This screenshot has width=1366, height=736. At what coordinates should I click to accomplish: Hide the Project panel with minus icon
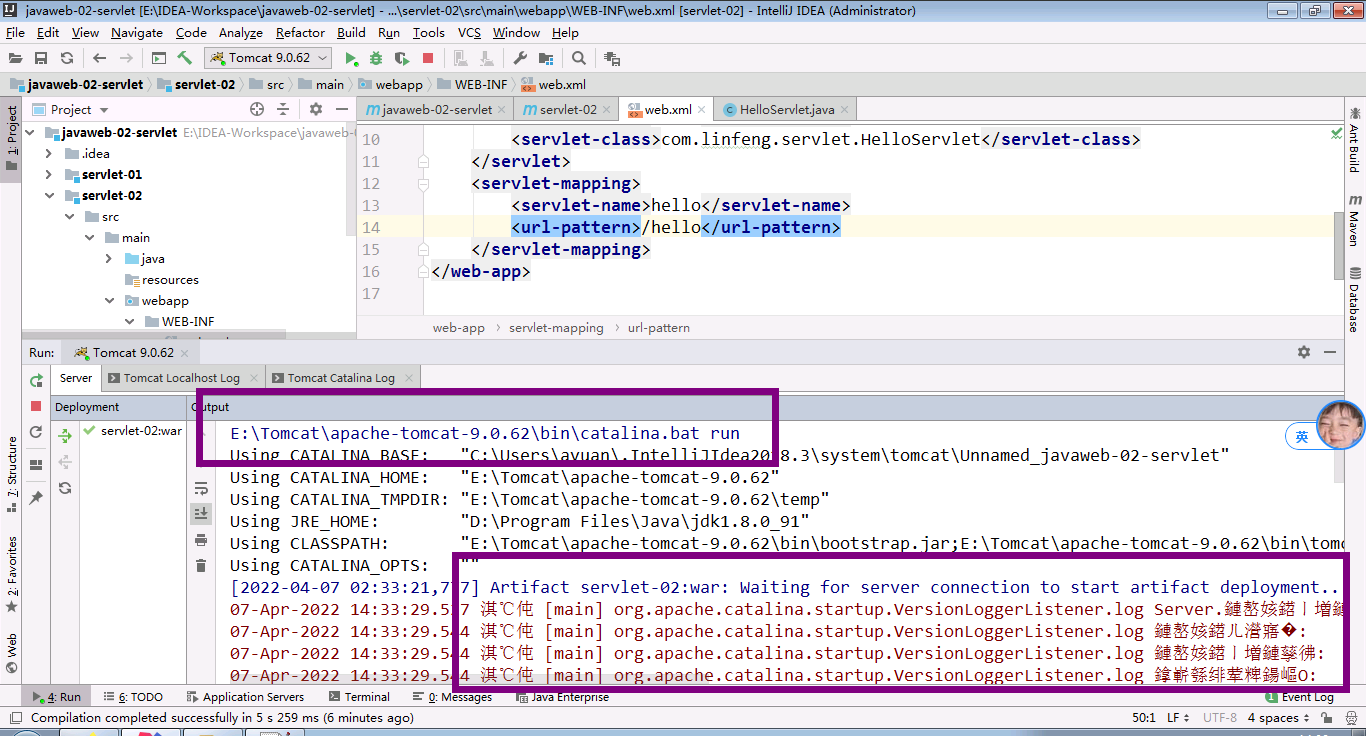coord(341,109)
